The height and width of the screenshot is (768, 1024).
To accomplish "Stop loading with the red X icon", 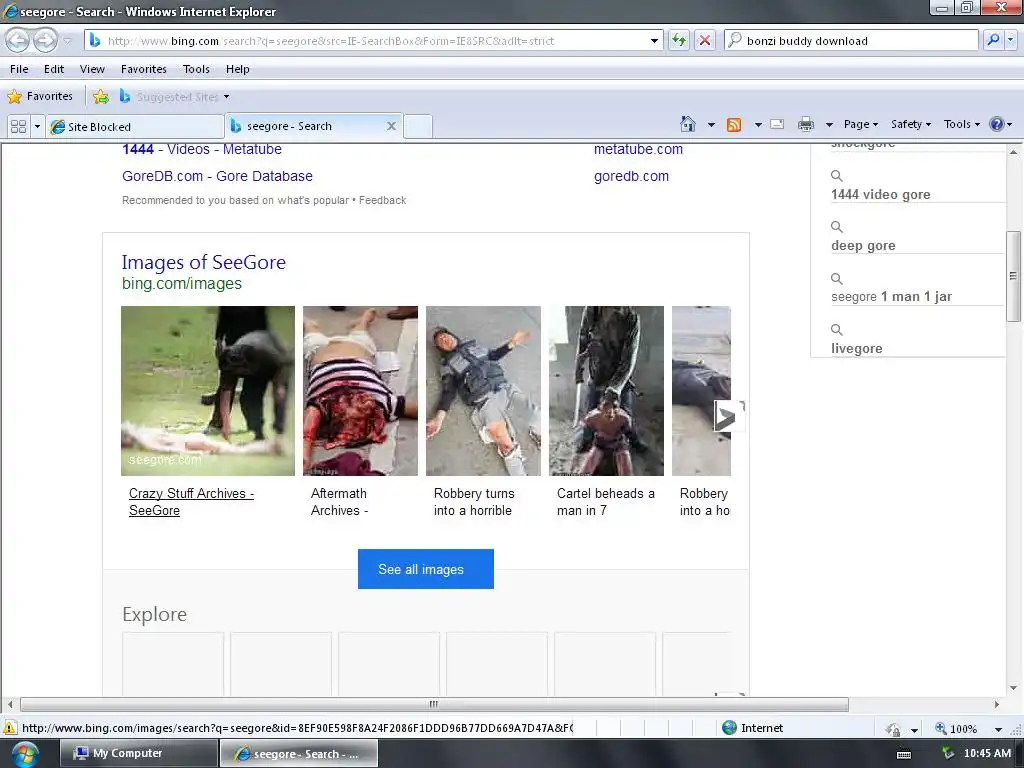I will 705,40.
